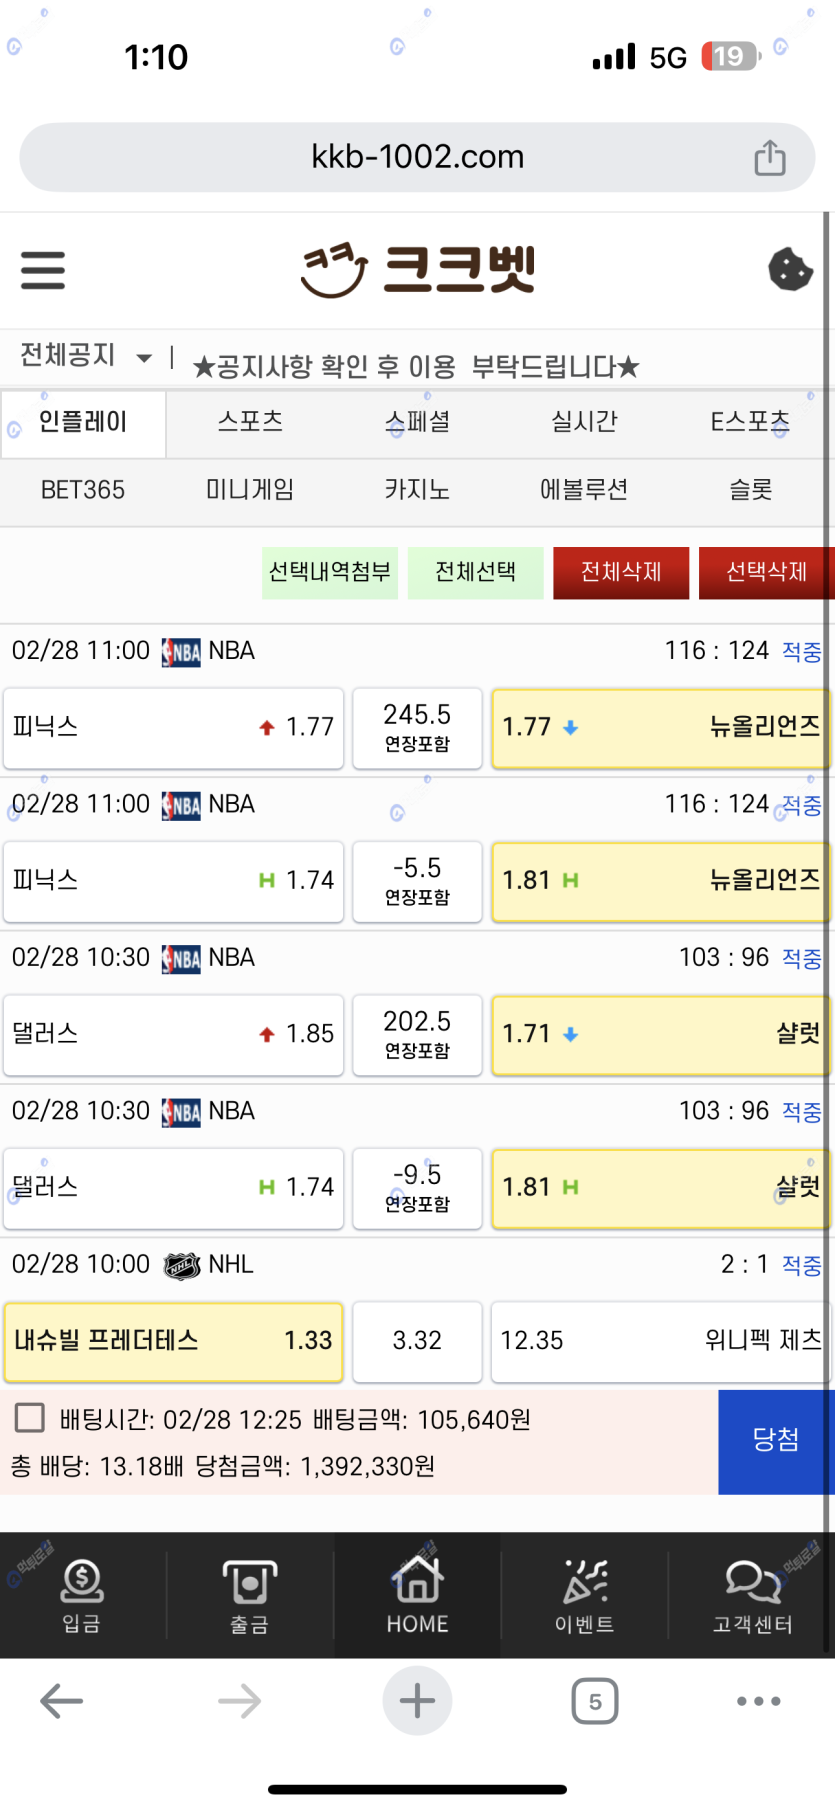Tap the share icon in address bar

[x=769, y=157]
